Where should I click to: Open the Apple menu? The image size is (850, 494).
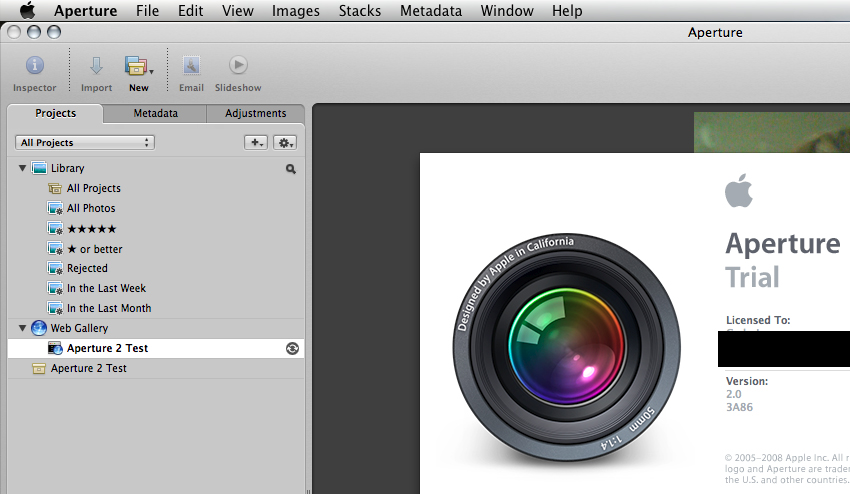tap(28, 10)
